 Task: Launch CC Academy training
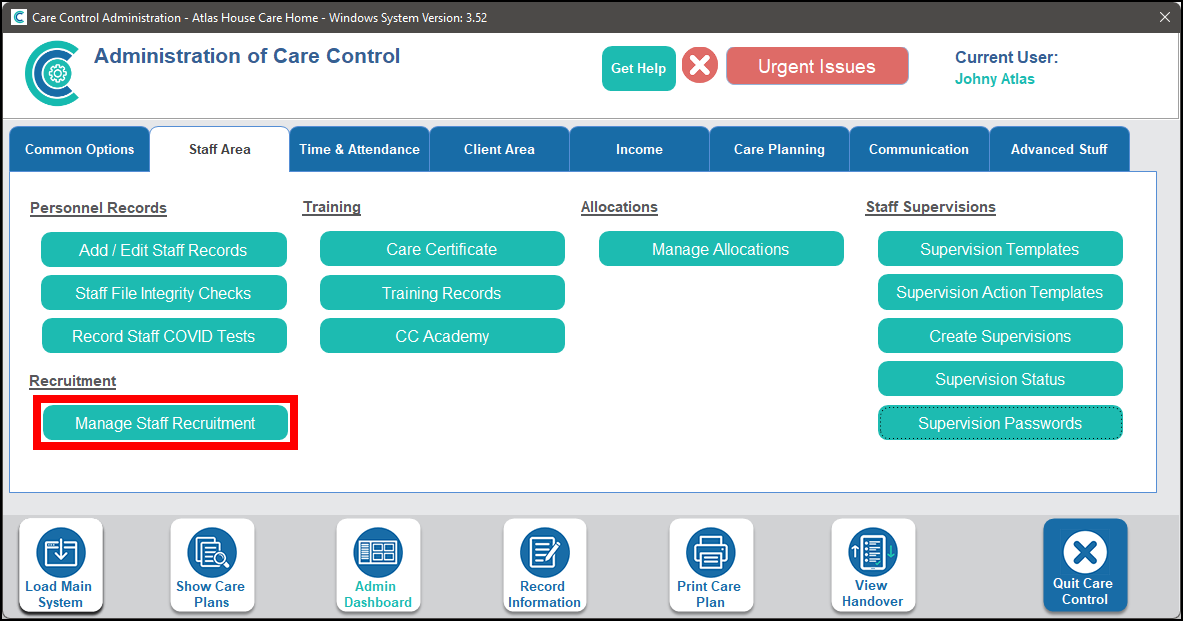(x=442, y=336)
